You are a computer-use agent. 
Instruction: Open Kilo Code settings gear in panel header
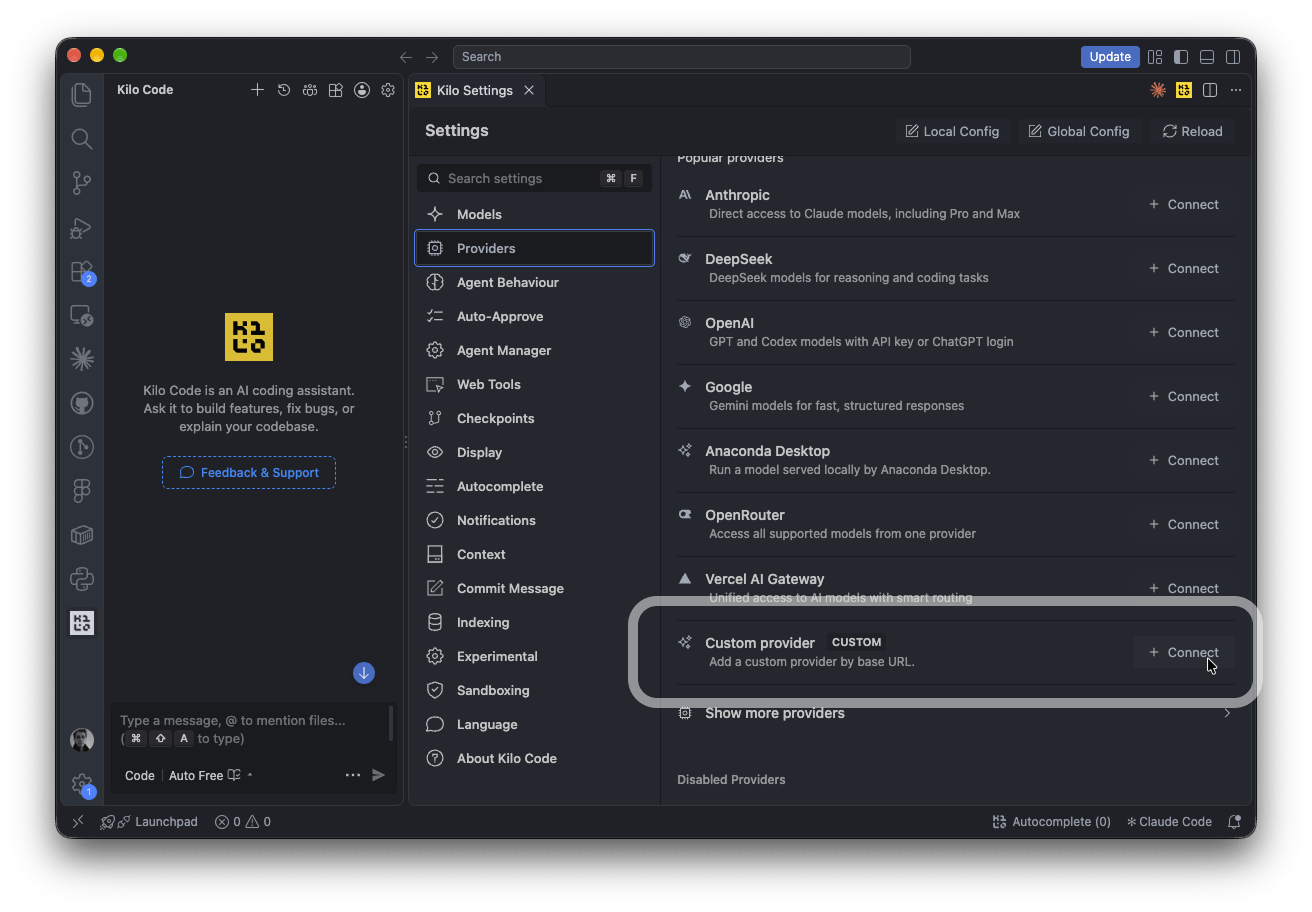tap(388, 90)
